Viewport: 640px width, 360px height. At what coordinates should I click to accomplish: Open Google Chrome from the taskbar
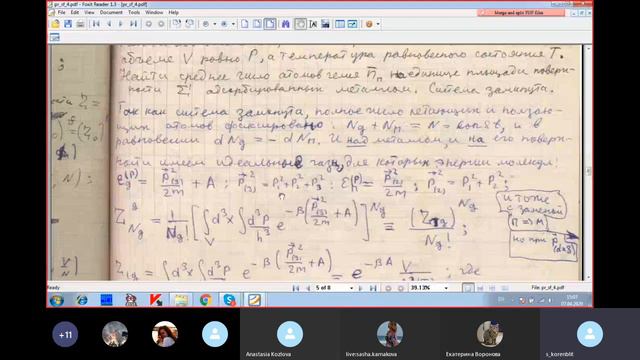(x=206, y=300)
